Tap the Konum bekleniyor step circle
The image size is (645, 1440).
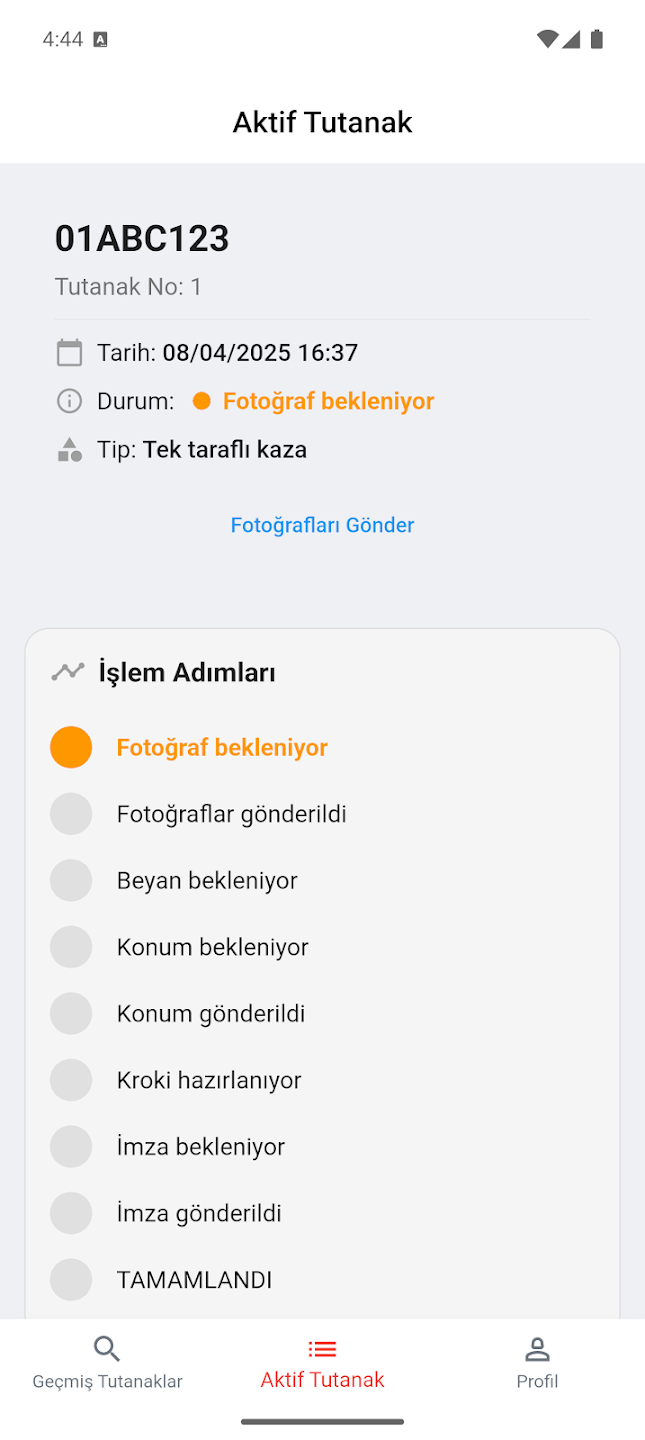(71, 947)
